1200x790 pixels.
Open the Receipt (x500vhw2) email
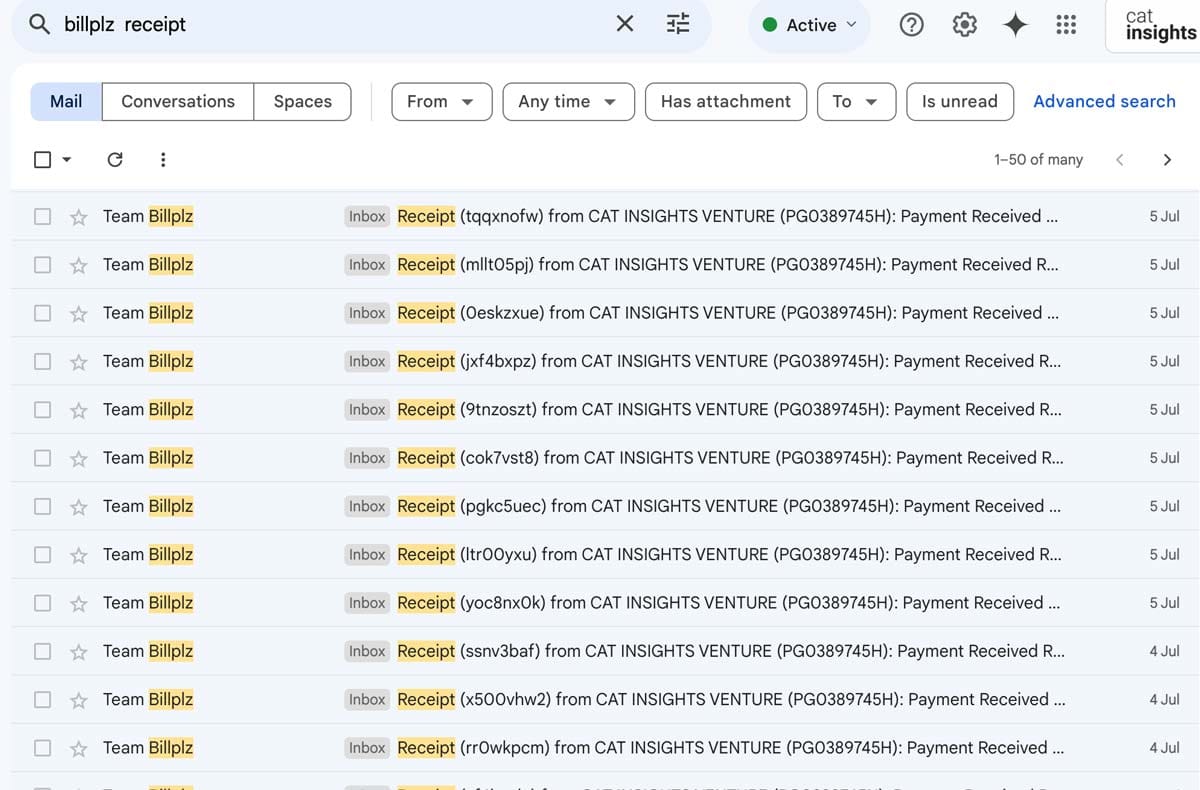coord(605,699)
